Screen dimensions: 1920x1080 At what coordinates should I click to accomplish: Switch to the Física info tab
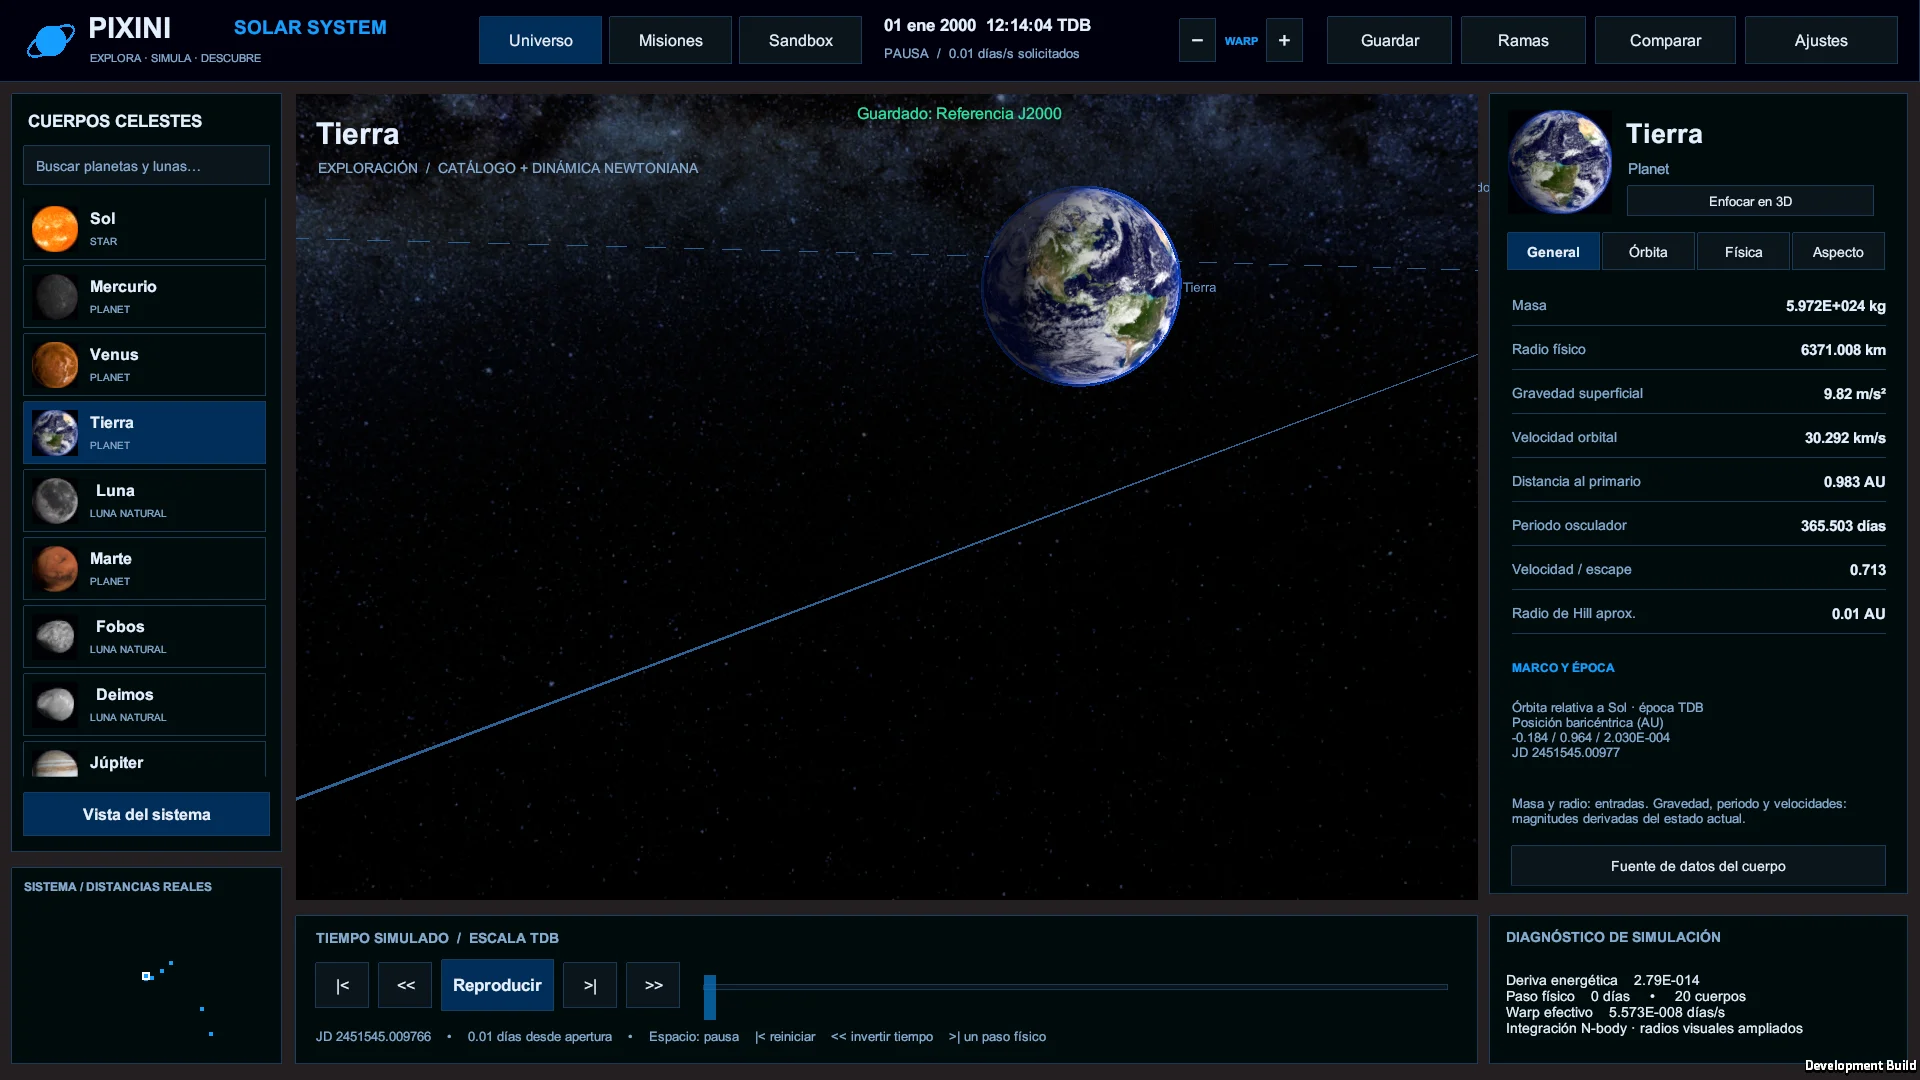tap(1743, 252)
